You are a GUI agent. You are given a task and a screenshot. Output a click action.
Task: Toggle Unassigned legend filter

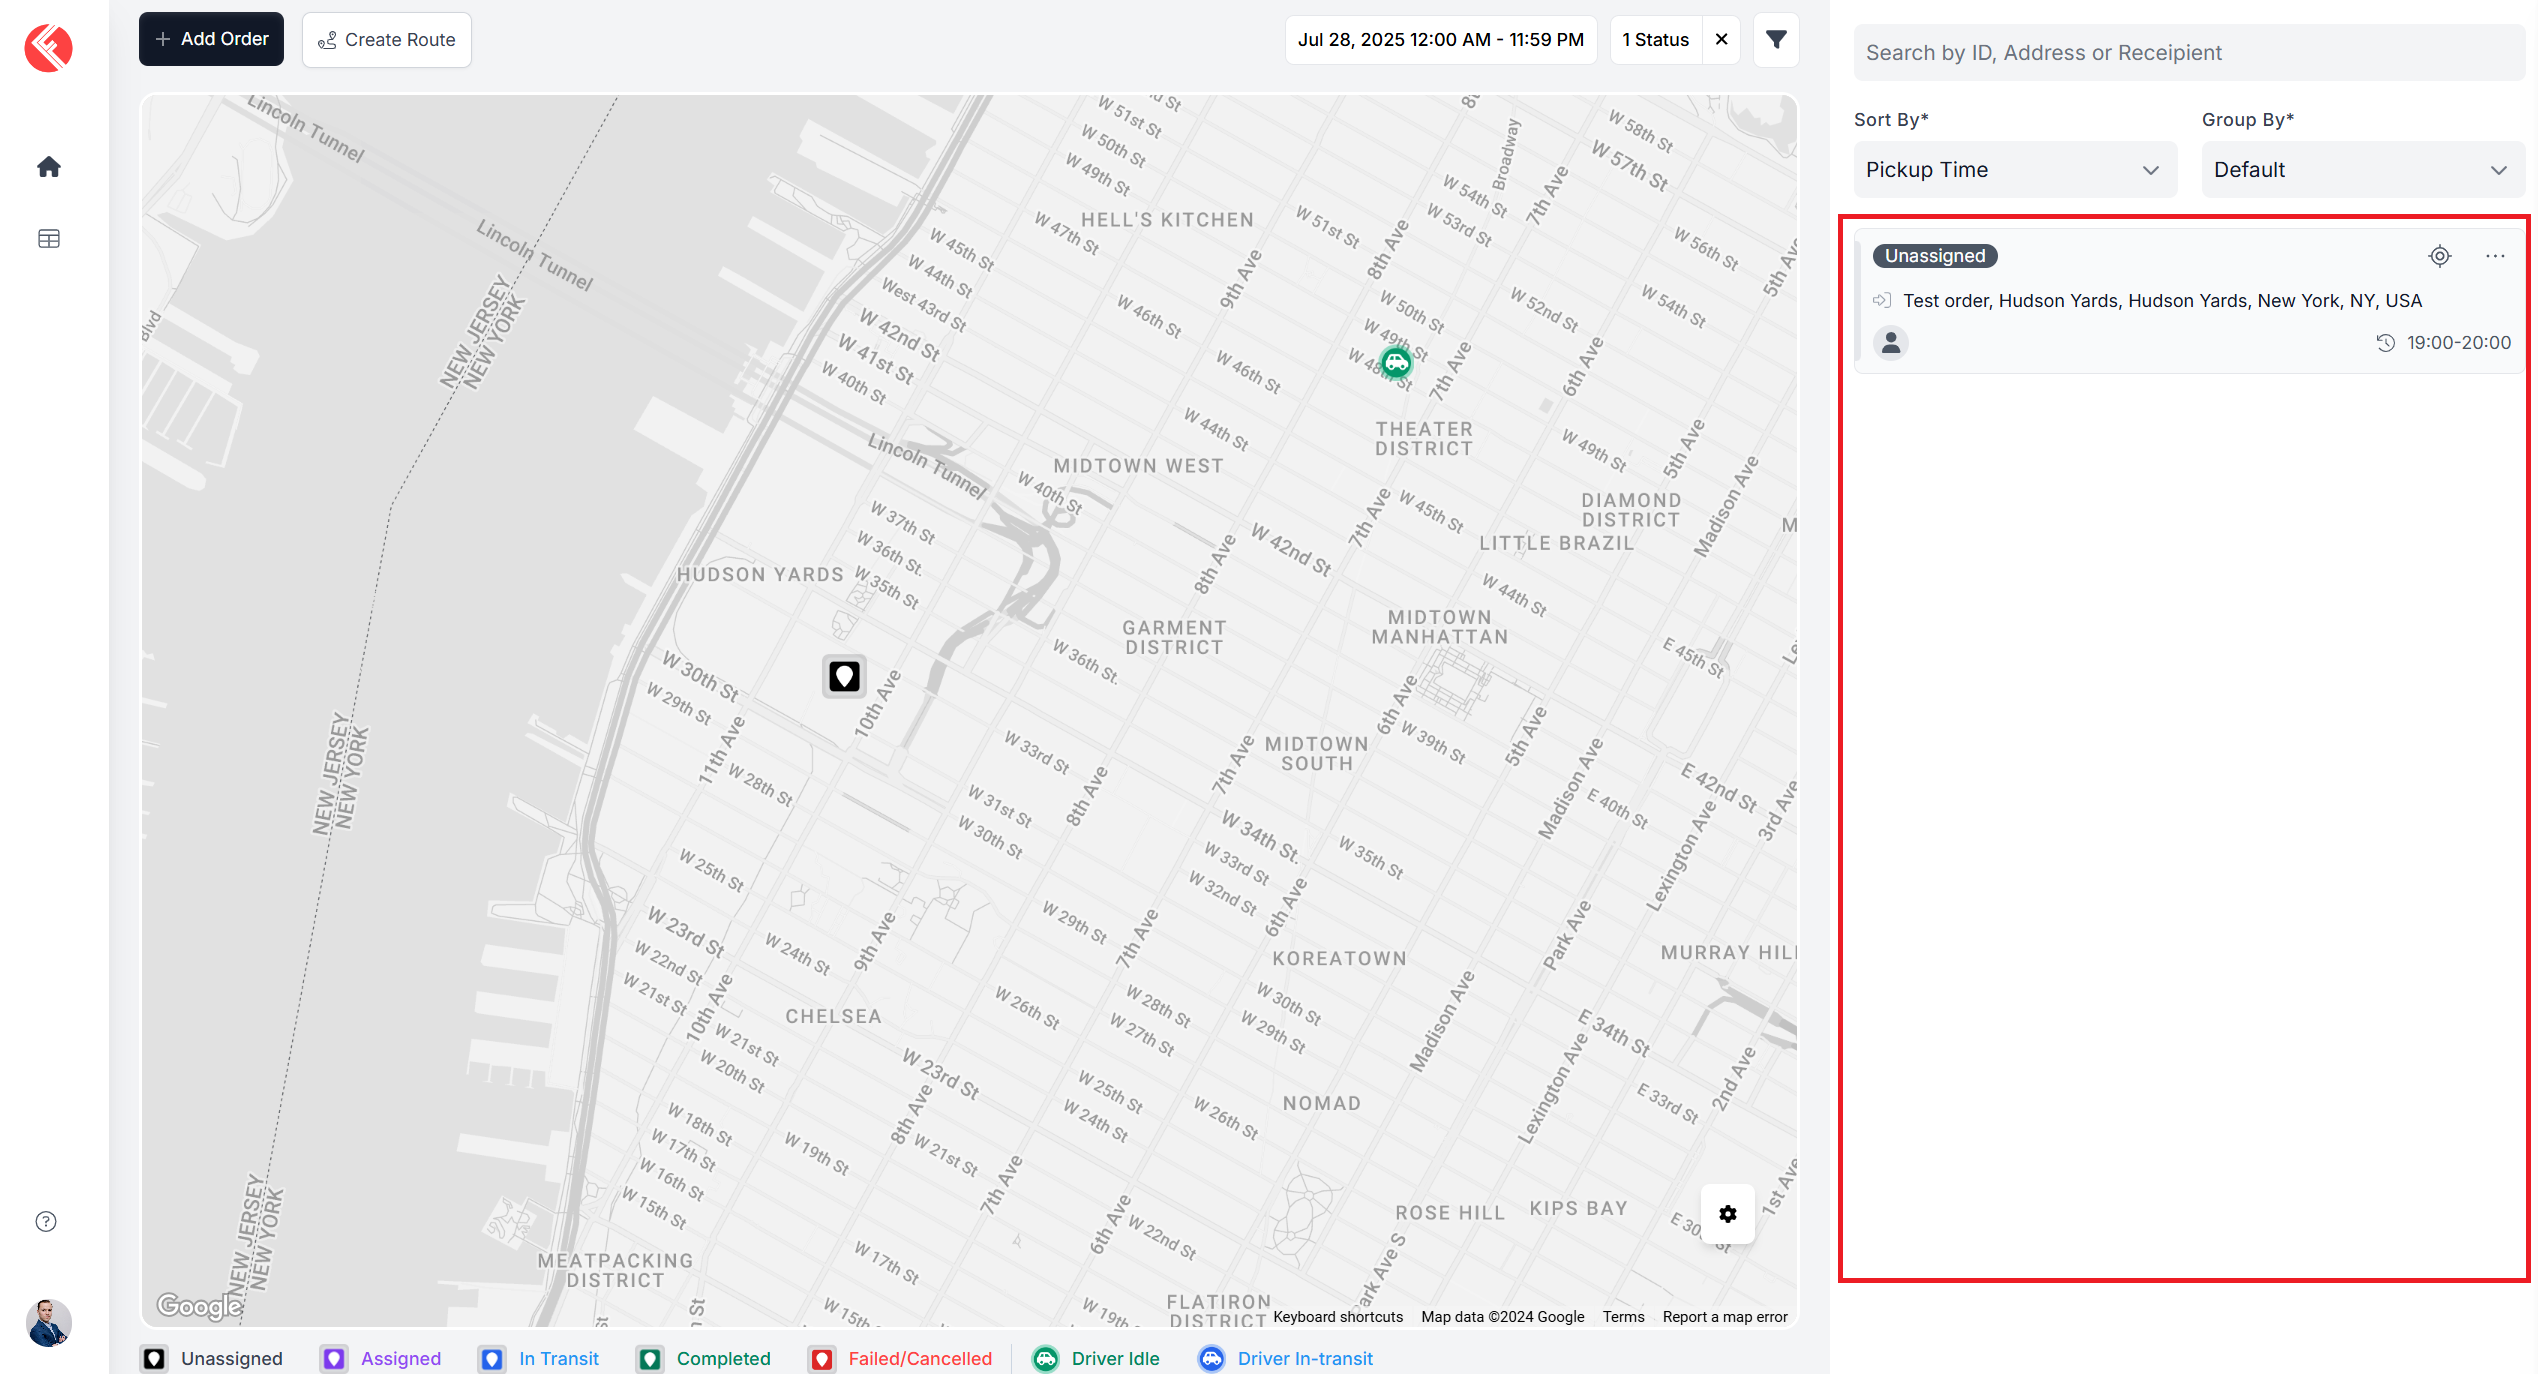pos(212,1358)
